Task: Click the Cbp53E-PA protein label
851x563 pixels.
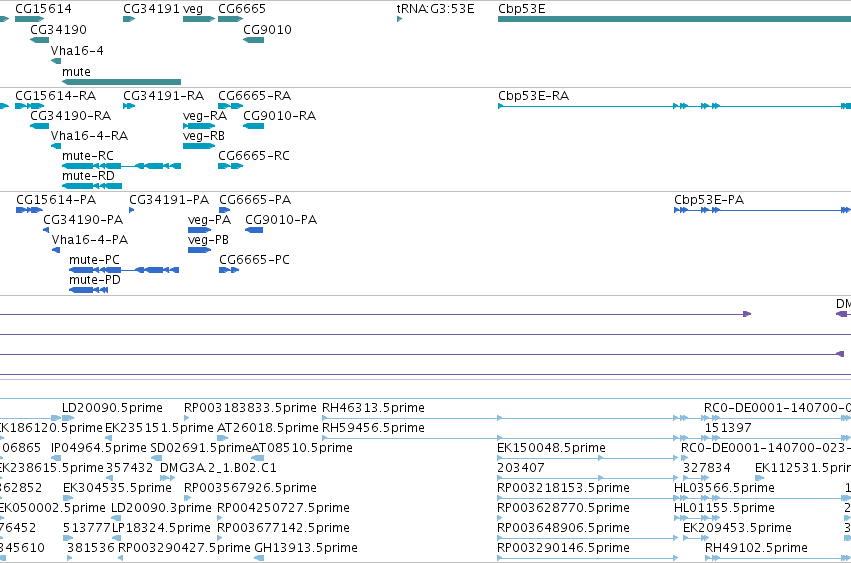Action: click(709, 200)
